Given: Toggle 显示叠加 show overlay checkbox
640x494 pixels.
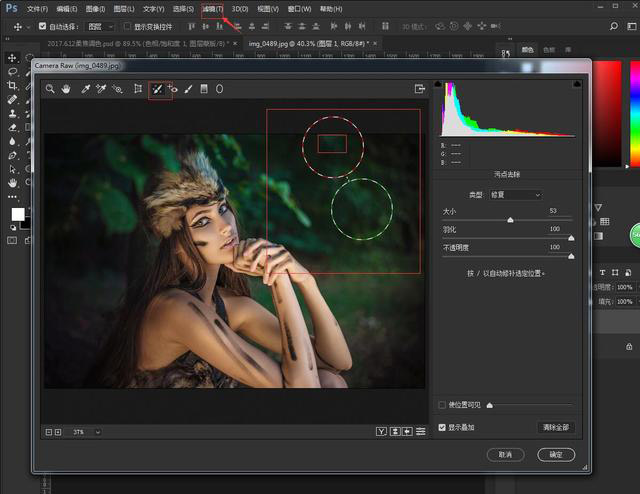Looking at the screenshot, I should click(x=442, y=427).
